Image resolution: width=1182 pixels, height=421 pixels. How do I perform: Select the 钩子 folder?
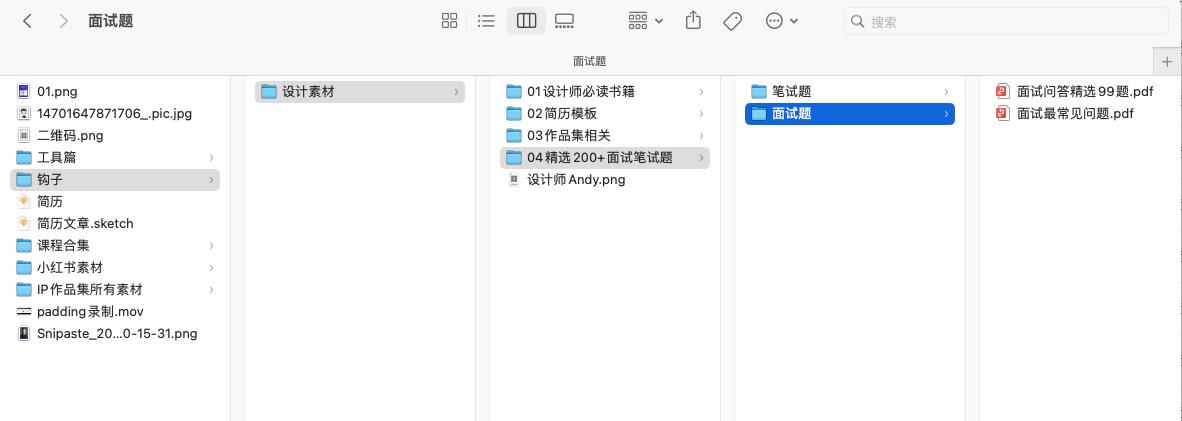[115, 180]
